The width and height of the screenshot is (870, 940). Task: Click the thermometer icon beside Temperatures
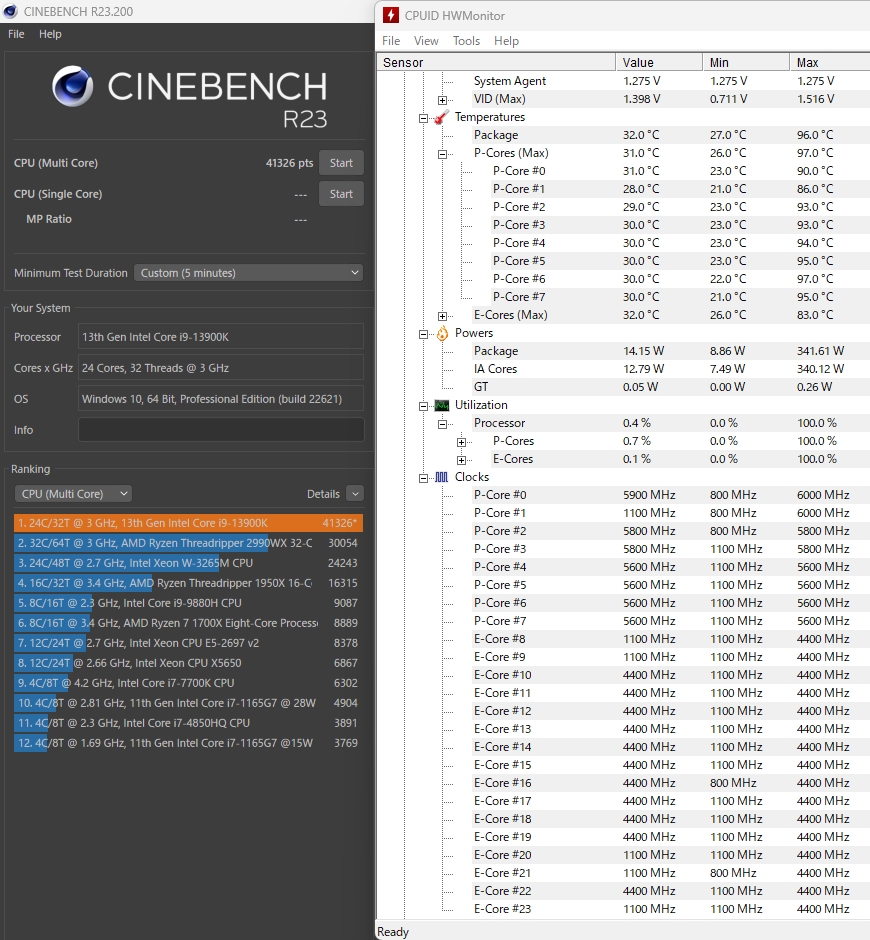click(442, 117)
